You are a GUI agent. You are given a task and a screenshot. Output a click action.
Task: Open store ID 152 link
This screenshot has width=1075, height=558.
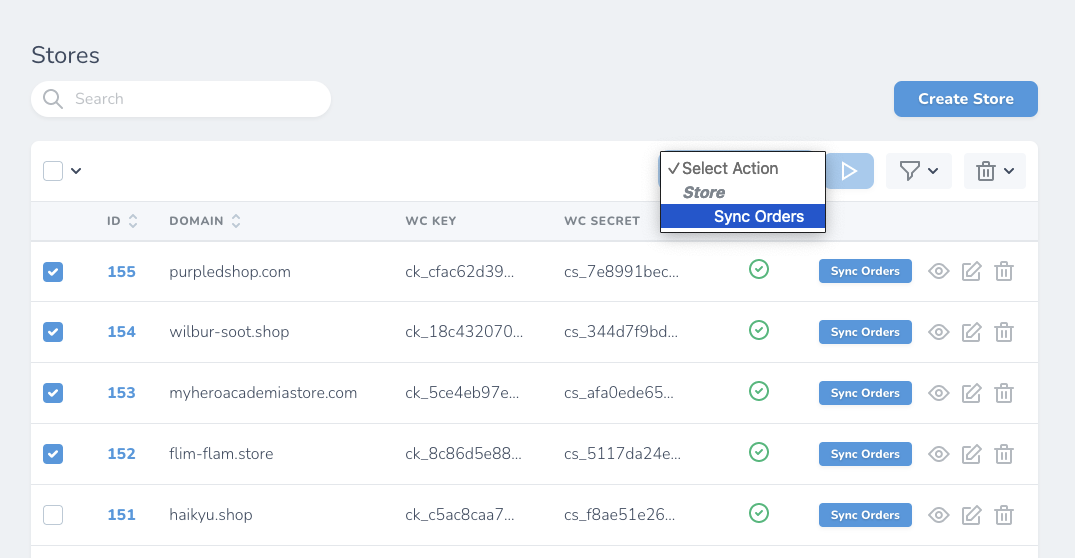pyautogui.click(x=121, y=454)
